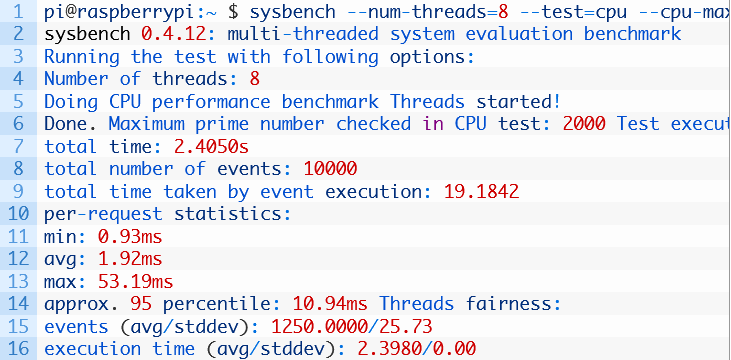The width and height of the screenshot is (731, 360).
Task: Click the 'Running the test' line
Action: point(259,57)
